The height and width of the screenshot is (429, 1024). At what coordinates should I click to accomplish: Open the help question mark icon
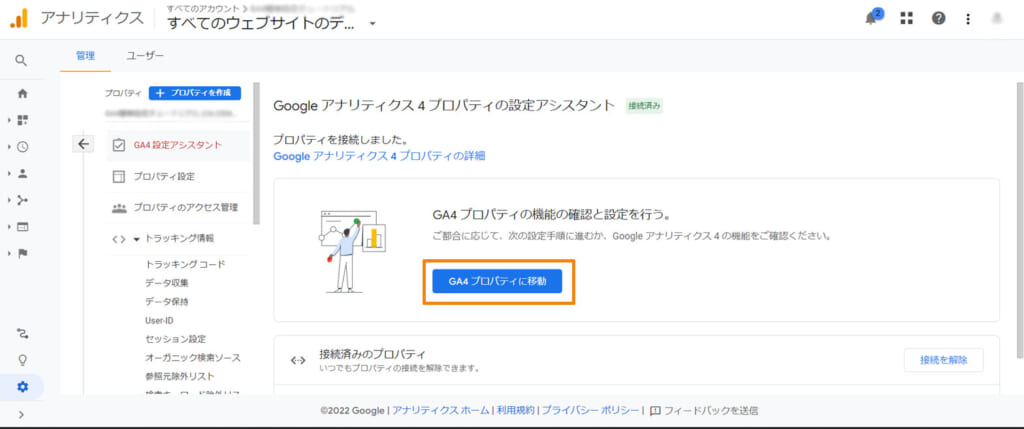[938, 18]
